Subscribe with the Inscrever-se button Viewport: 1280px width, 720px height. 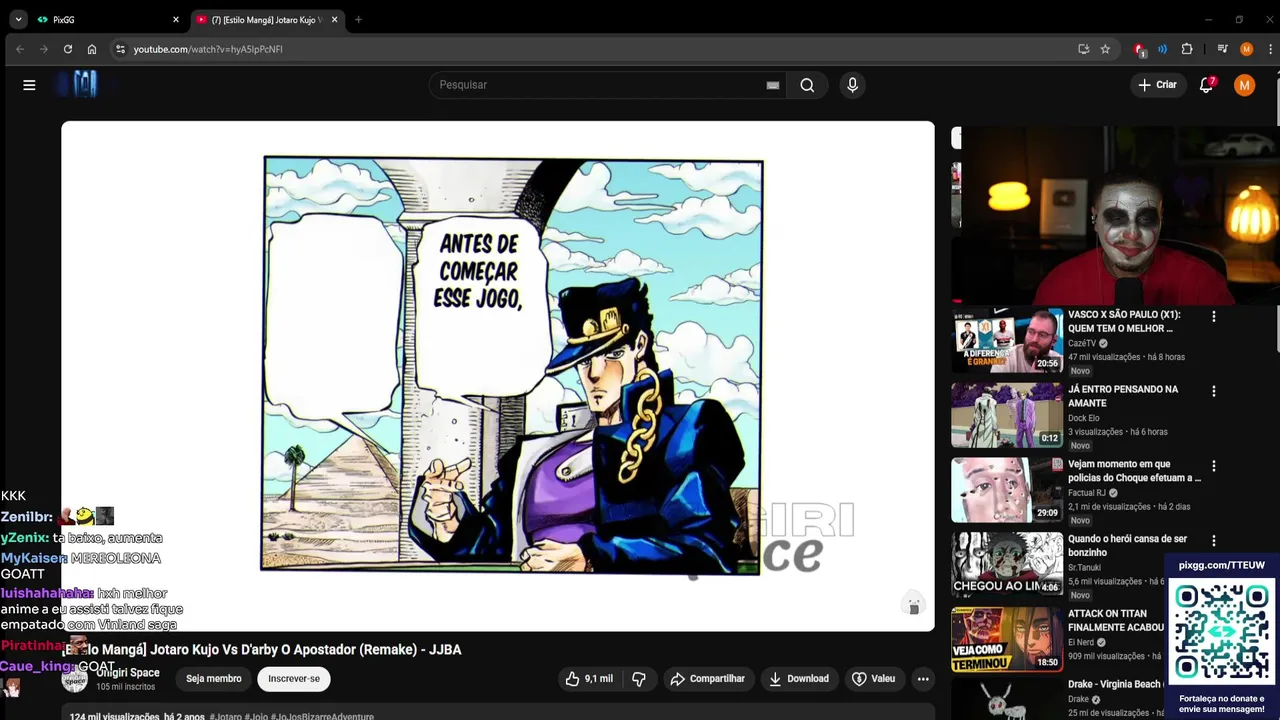pyautogui.click(x=294, y=679)
